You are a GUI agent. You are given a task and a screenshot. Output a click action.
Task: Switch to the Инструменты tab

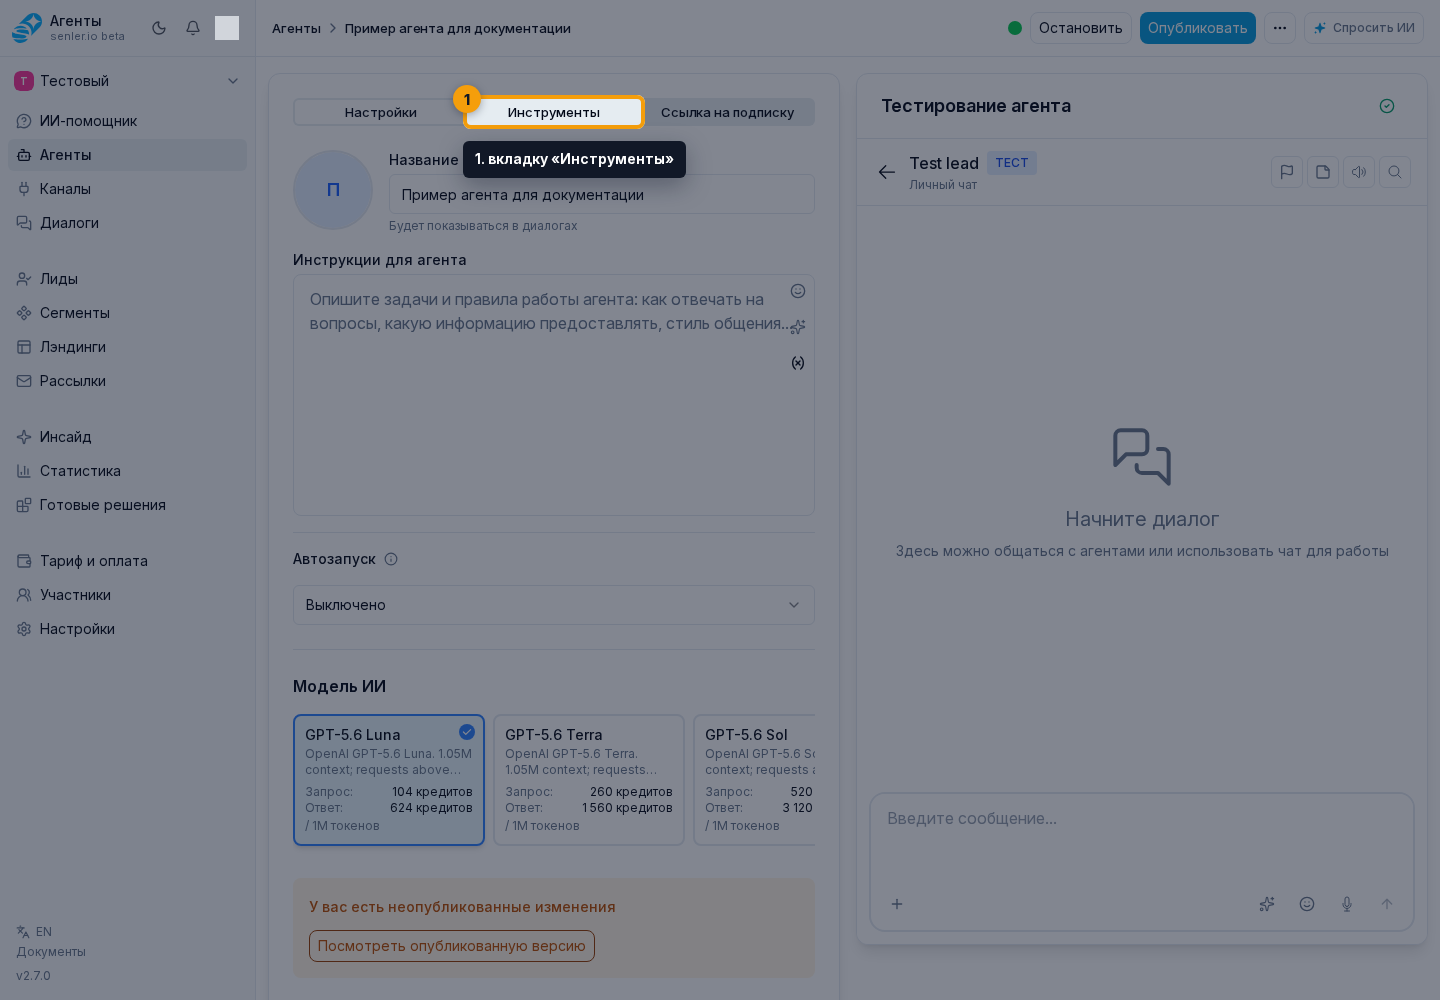pos(554,112)
